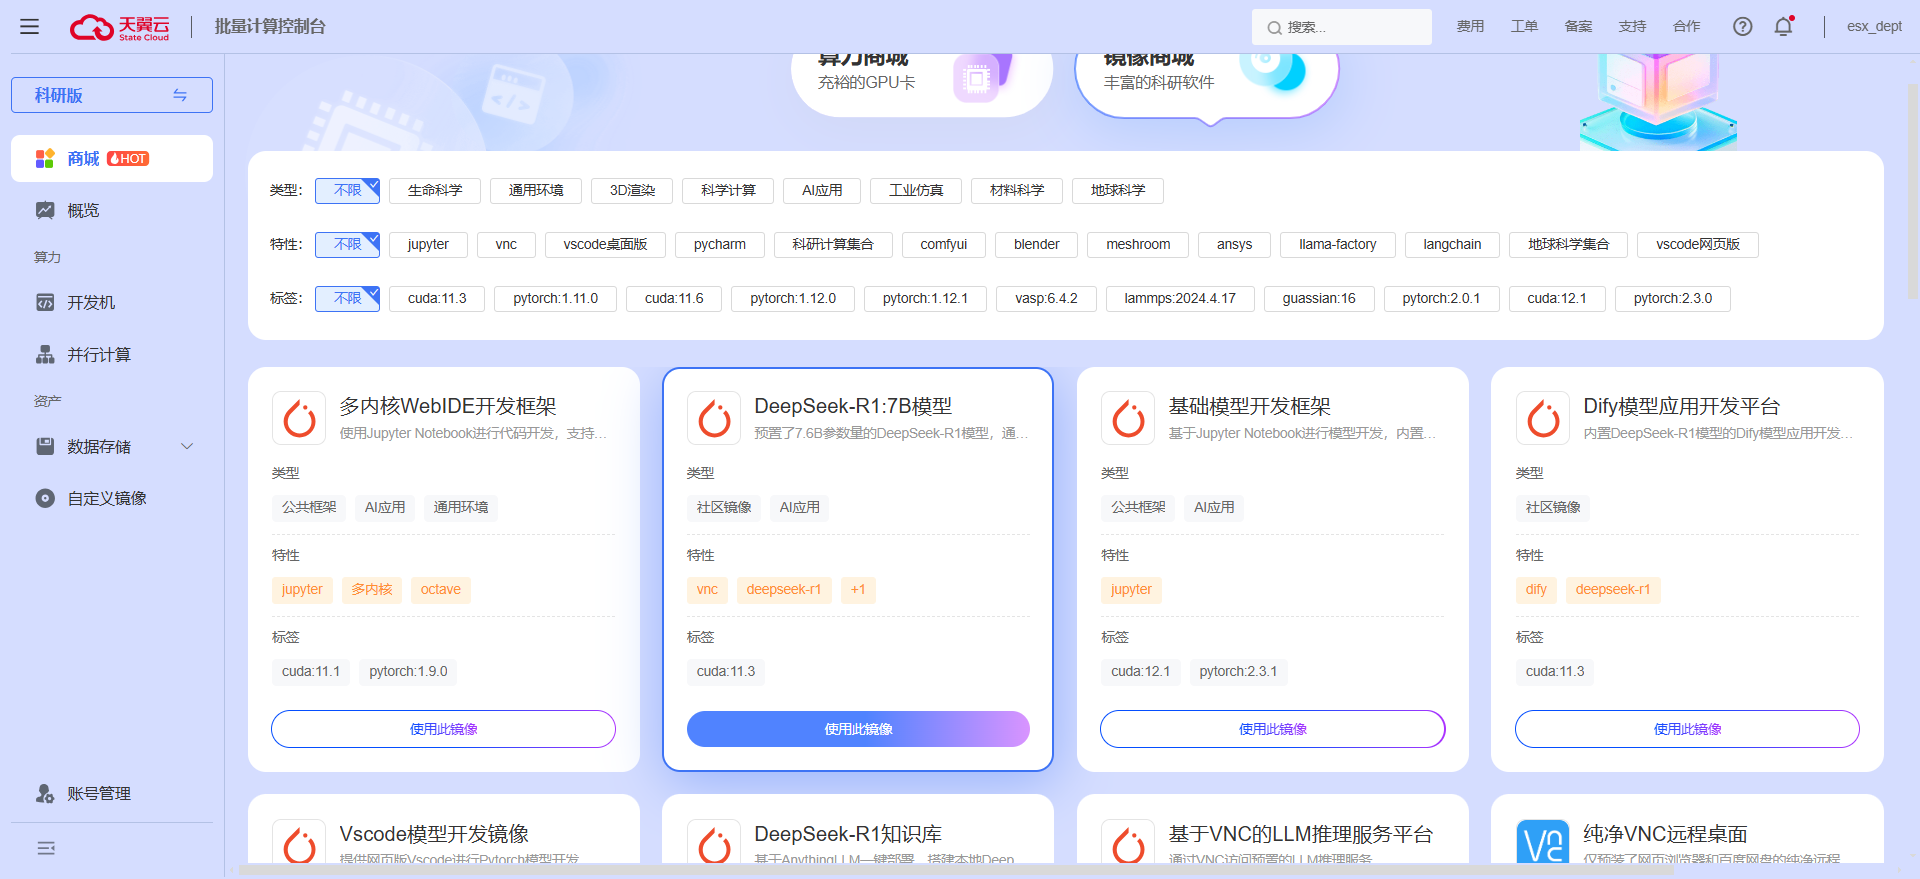Image resolution: width=1920 pixels, height=879 pixels.
Task: Open the hamburger menu at top left
Action: pyautogui.click(x=30, y=27)
